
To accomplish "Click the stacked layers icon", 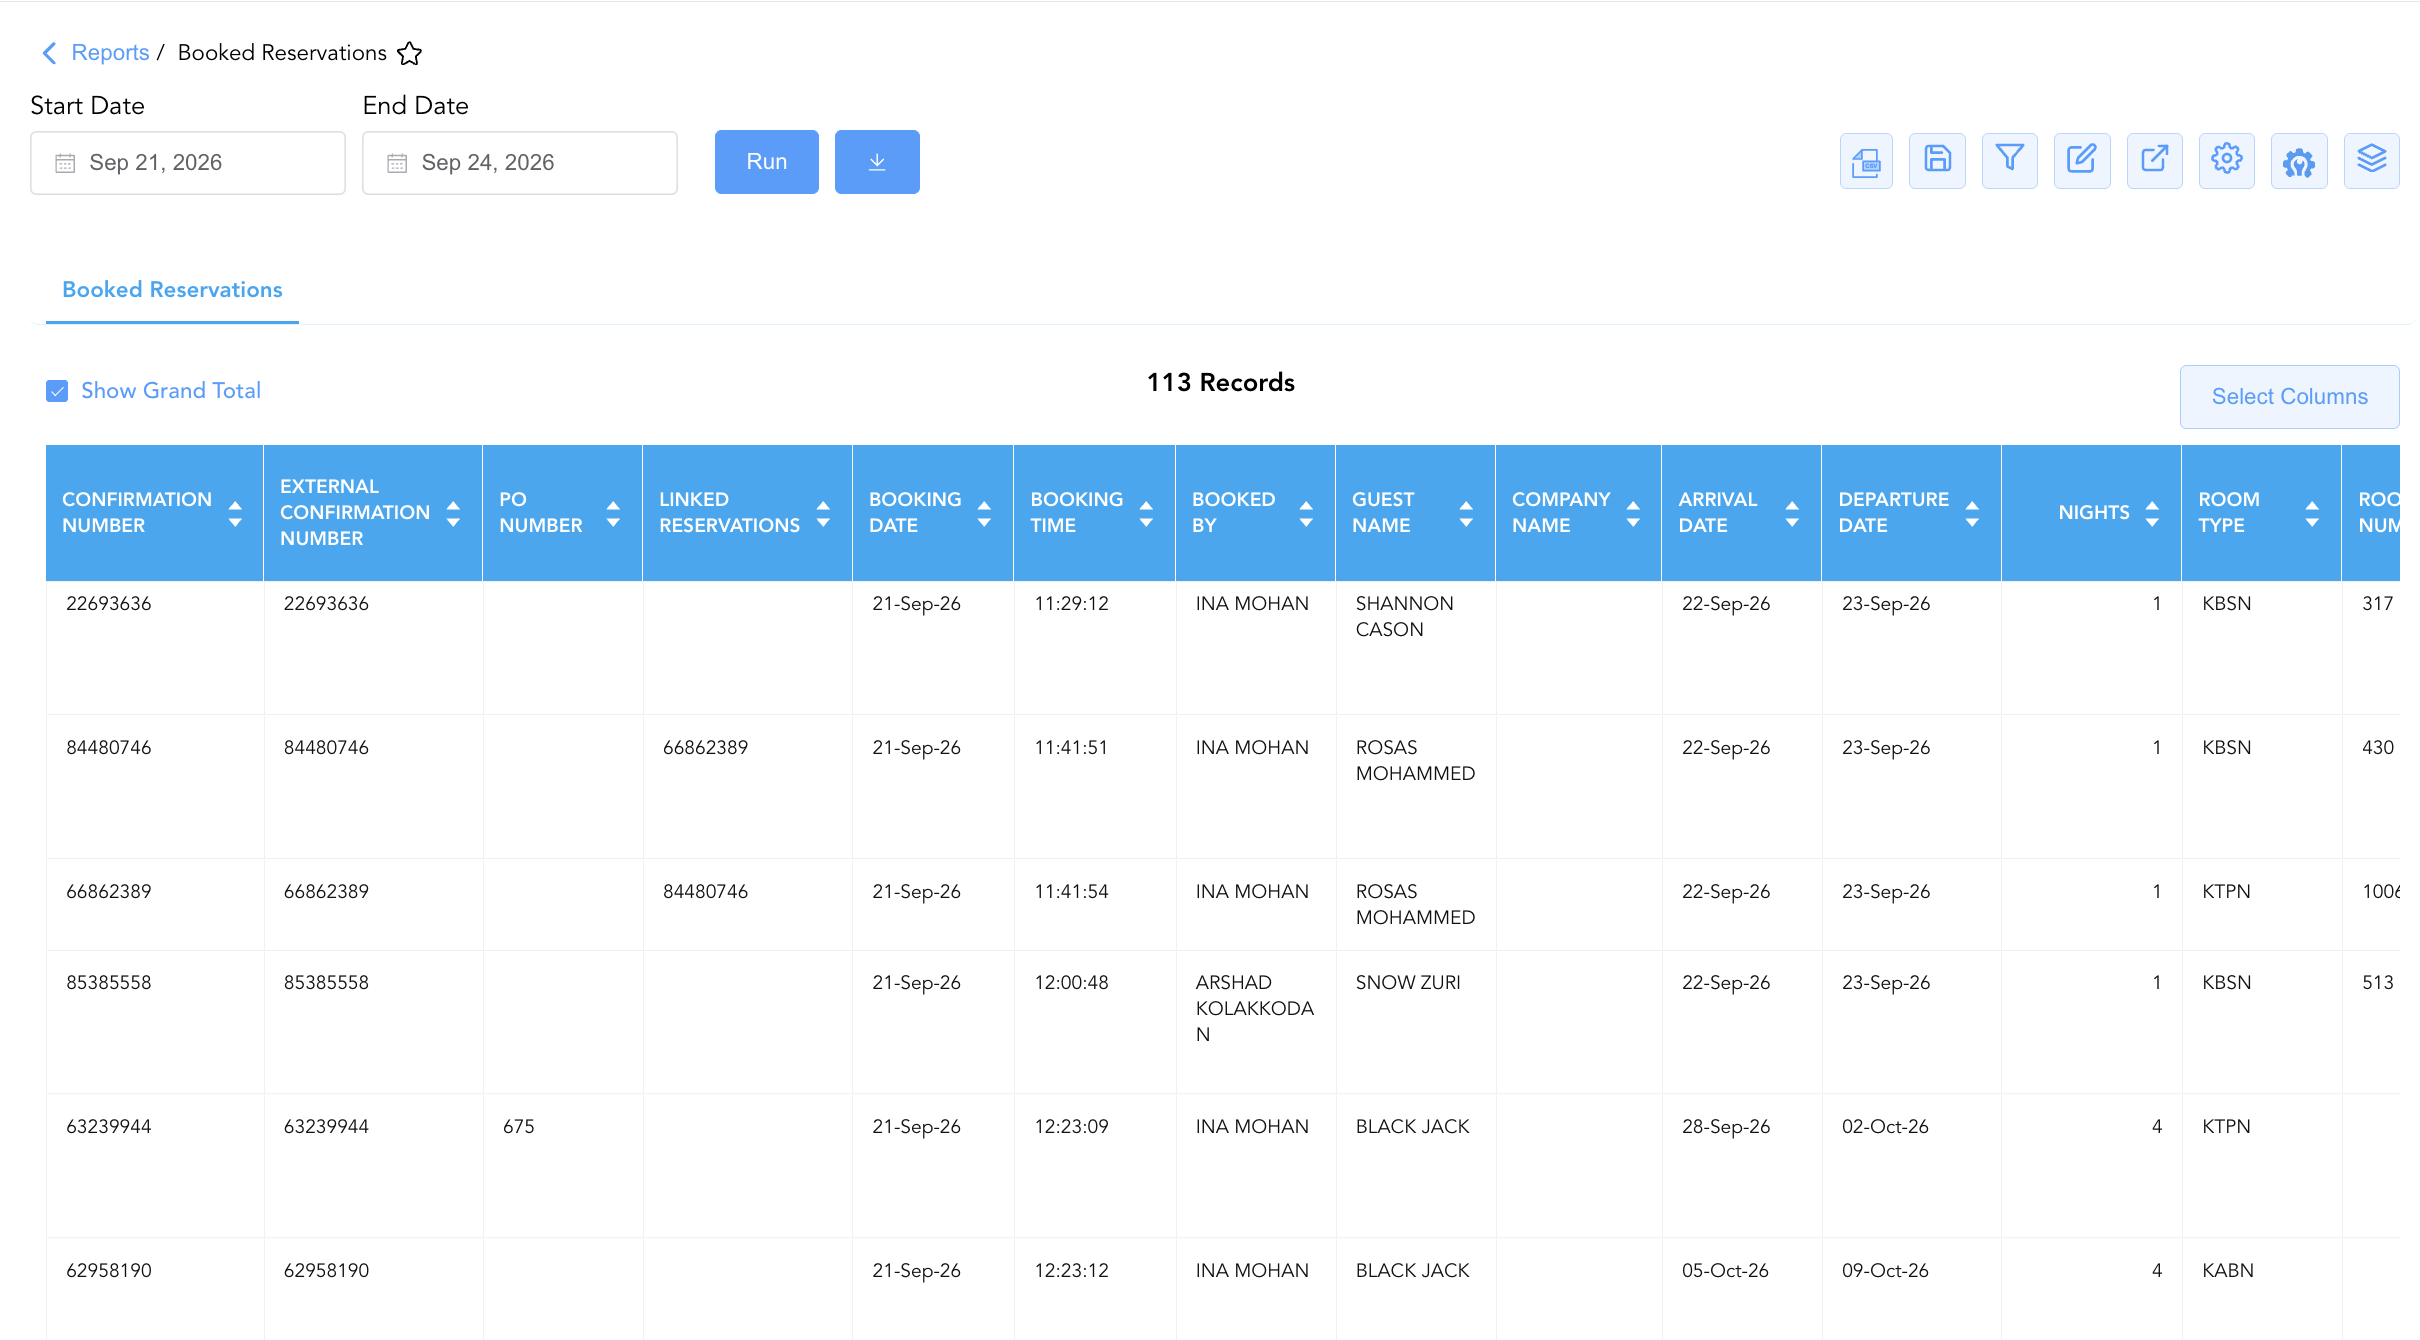I will 2372,161.
